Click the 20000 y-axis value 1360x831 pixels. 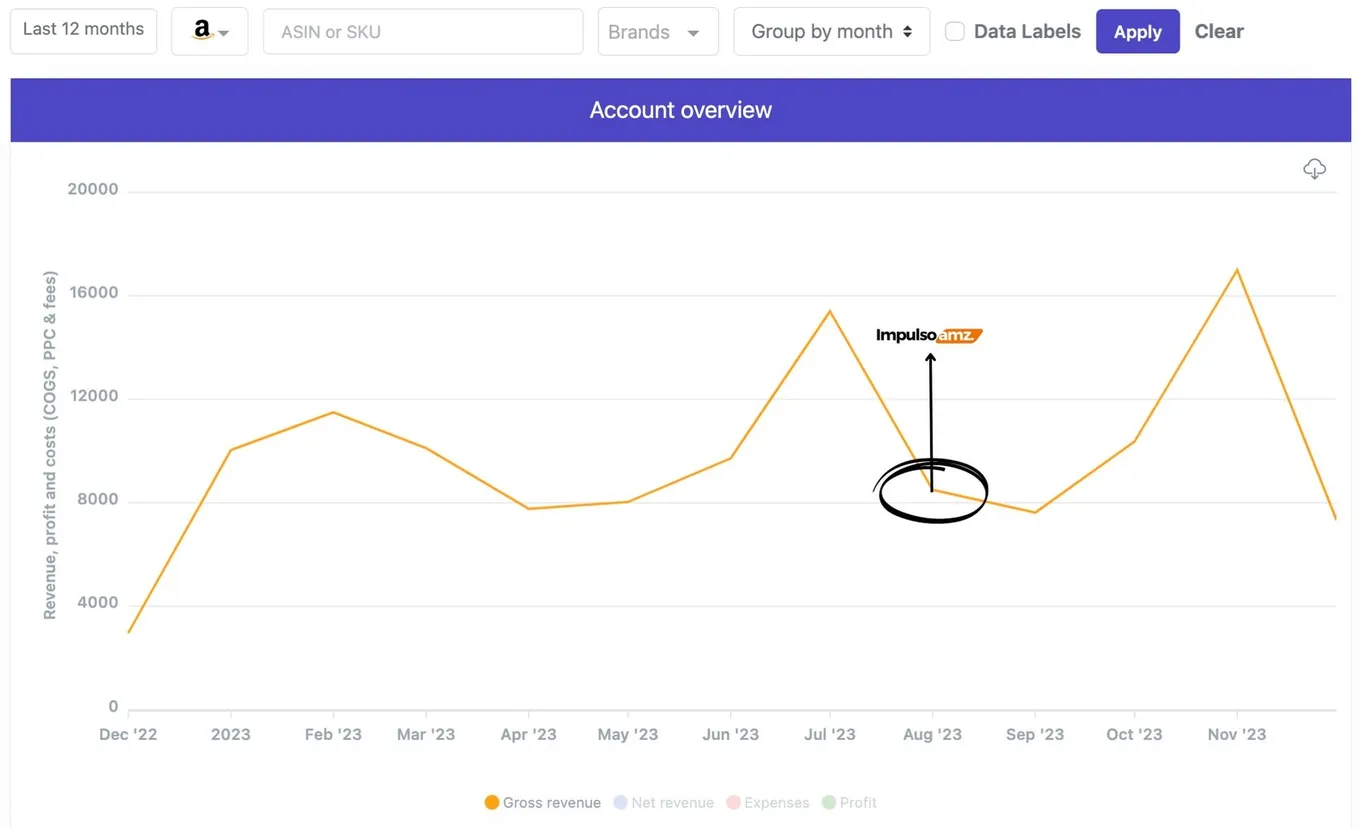[x=93, y=189]
